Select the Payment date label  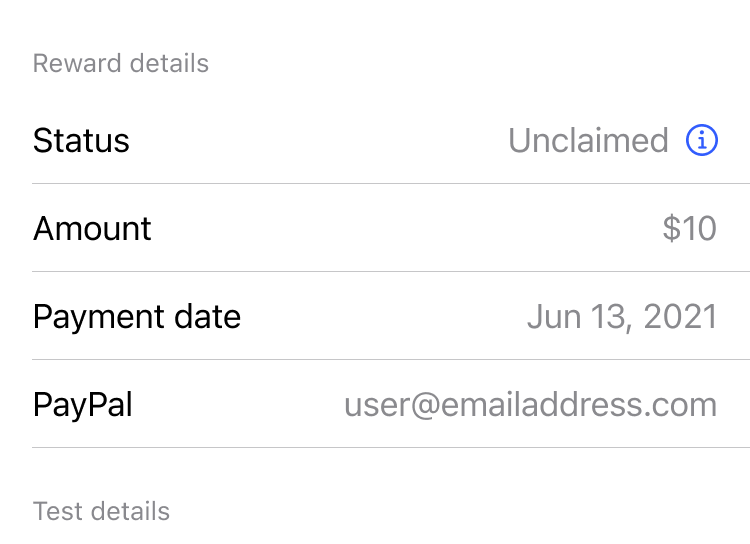(x=137, y=317)
